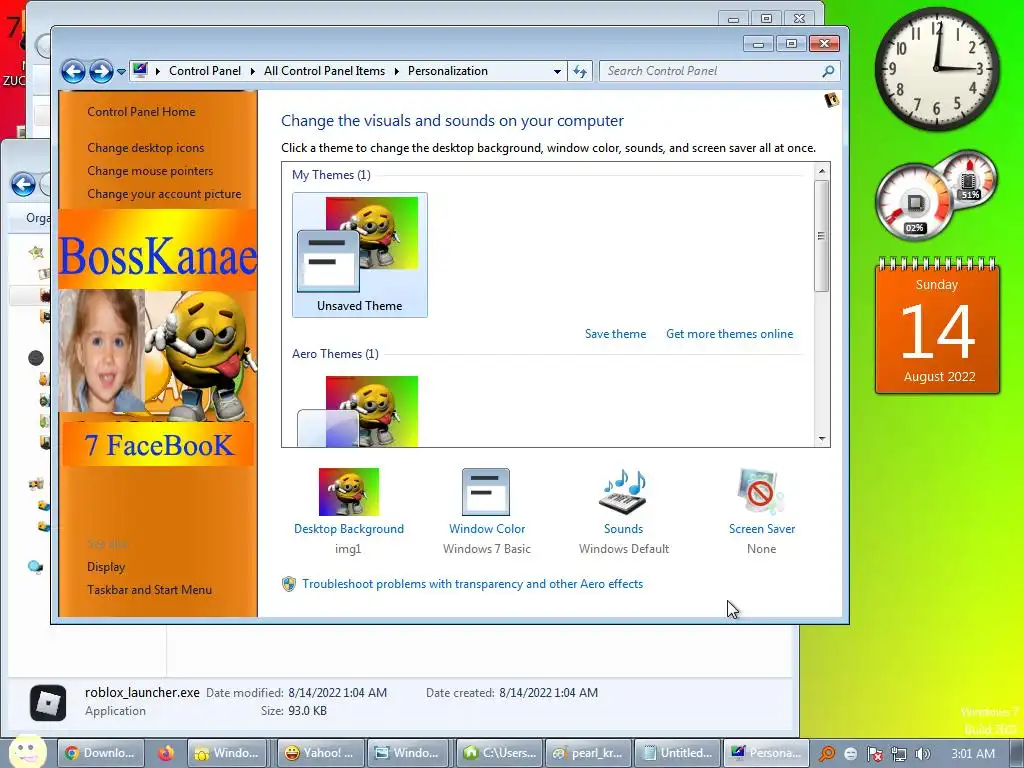1024x768 pixels.
Task: Click the Control Panel breadcrumb
Action: point(204,71)
